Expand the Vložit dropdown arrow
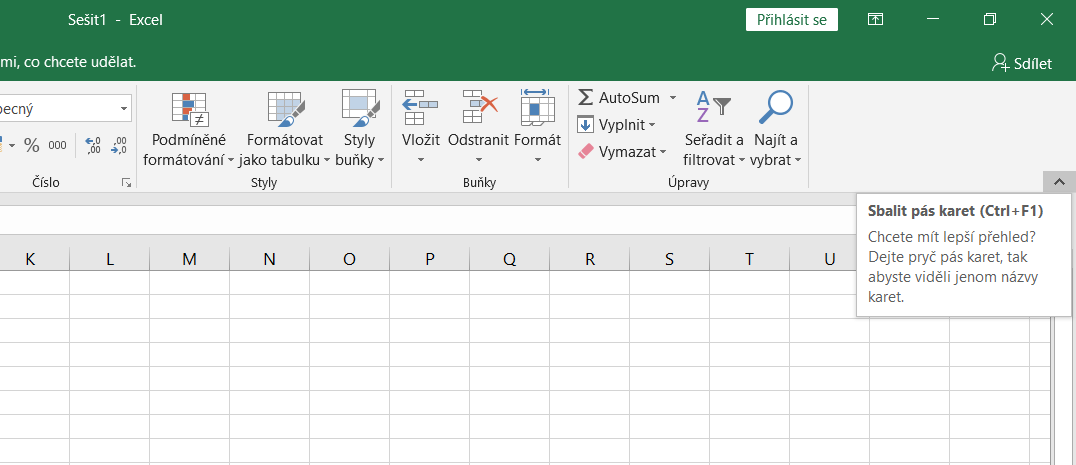 pyautogui.click(x=421, y=160)
